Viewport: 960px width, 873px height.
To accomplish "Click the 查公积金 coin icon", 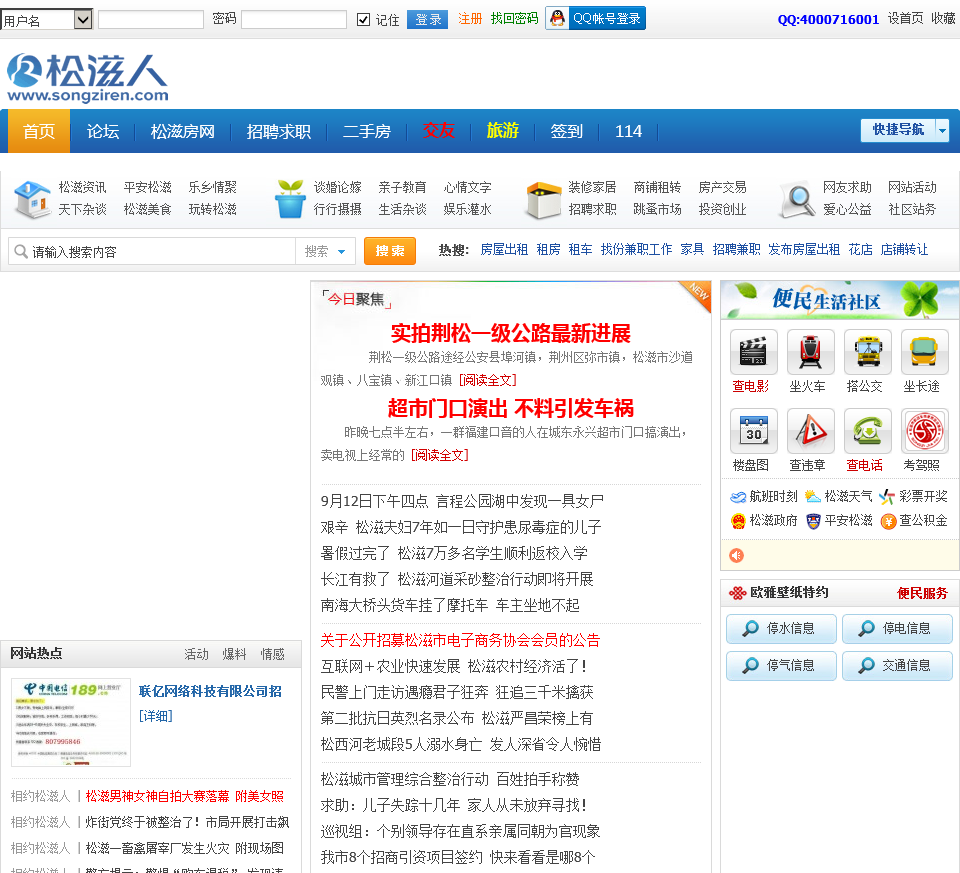I will click(888, 521).
